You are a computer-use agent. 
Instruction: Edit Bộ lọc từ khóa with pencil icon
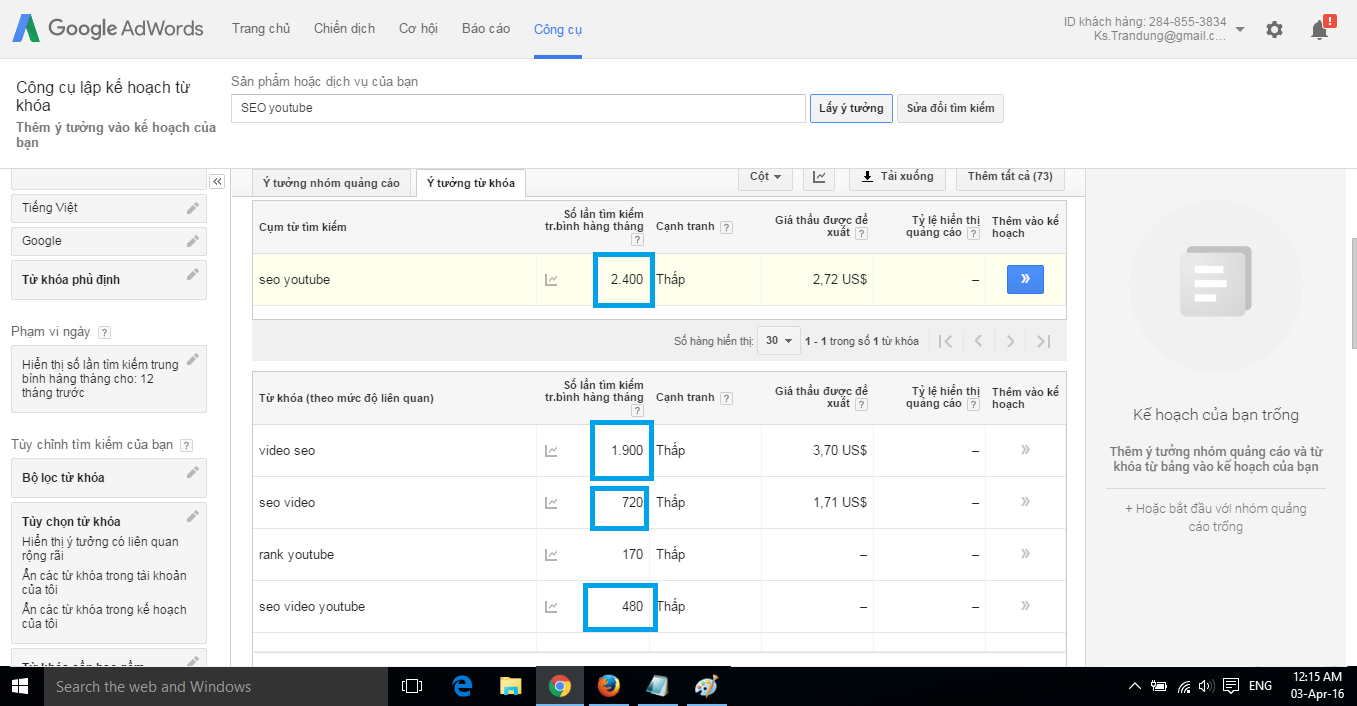click(193, 472)
